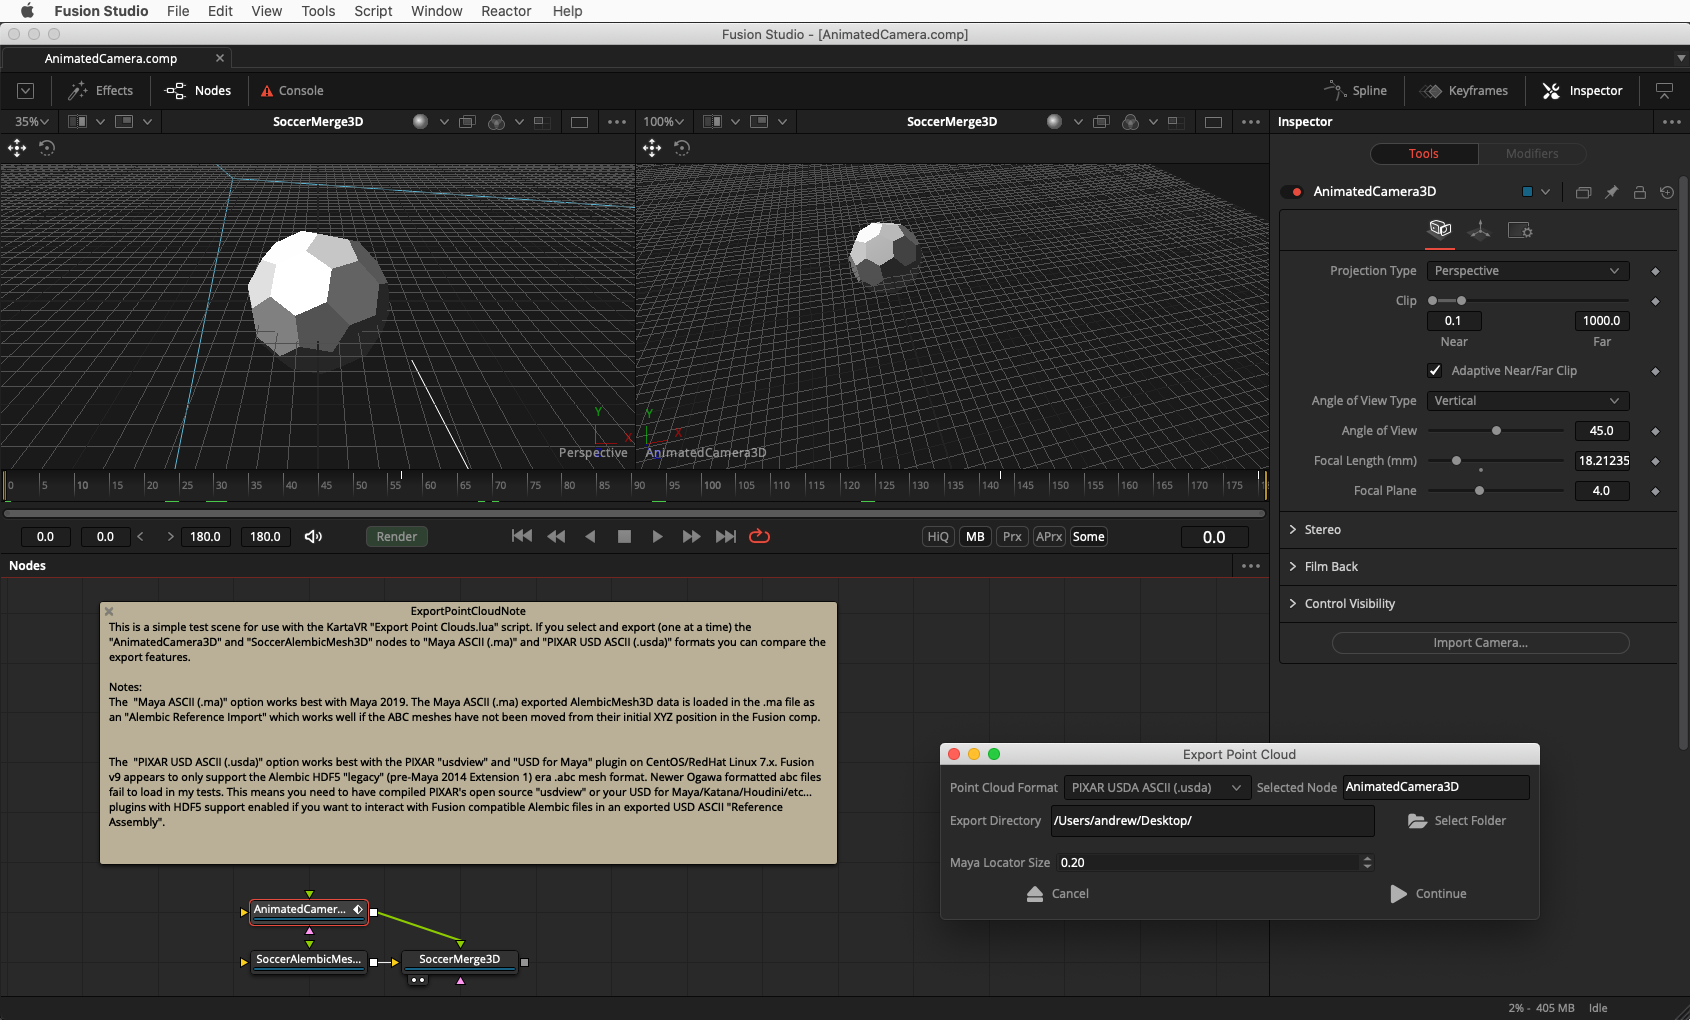Viewport: 1690px width, 1020px height.
Task: Open left viewer 35% zoom dropdown
Action: tap(31, 122)
